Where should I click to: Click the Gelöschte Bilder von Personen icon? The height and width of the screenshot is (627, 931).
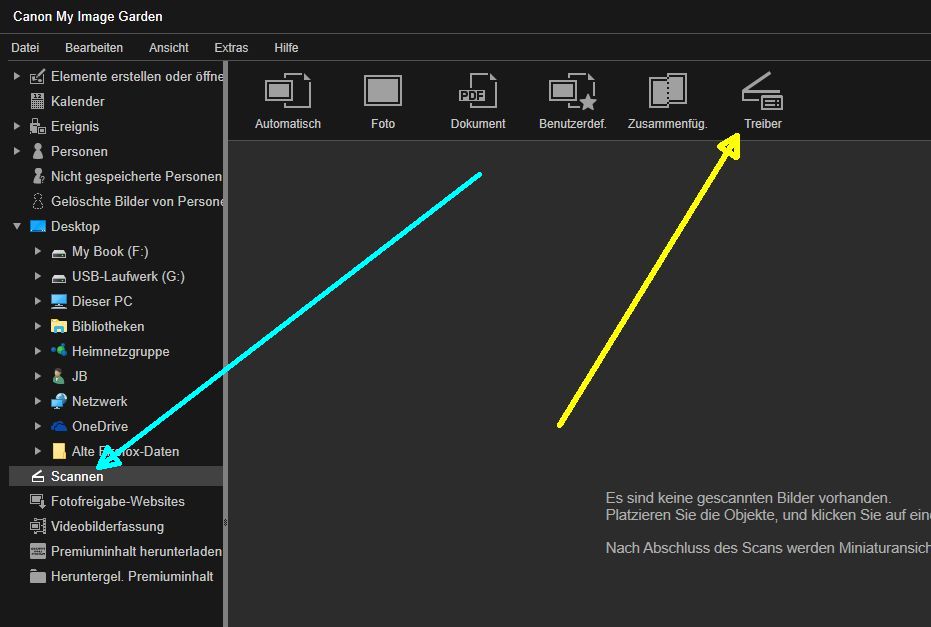point(37,201)
